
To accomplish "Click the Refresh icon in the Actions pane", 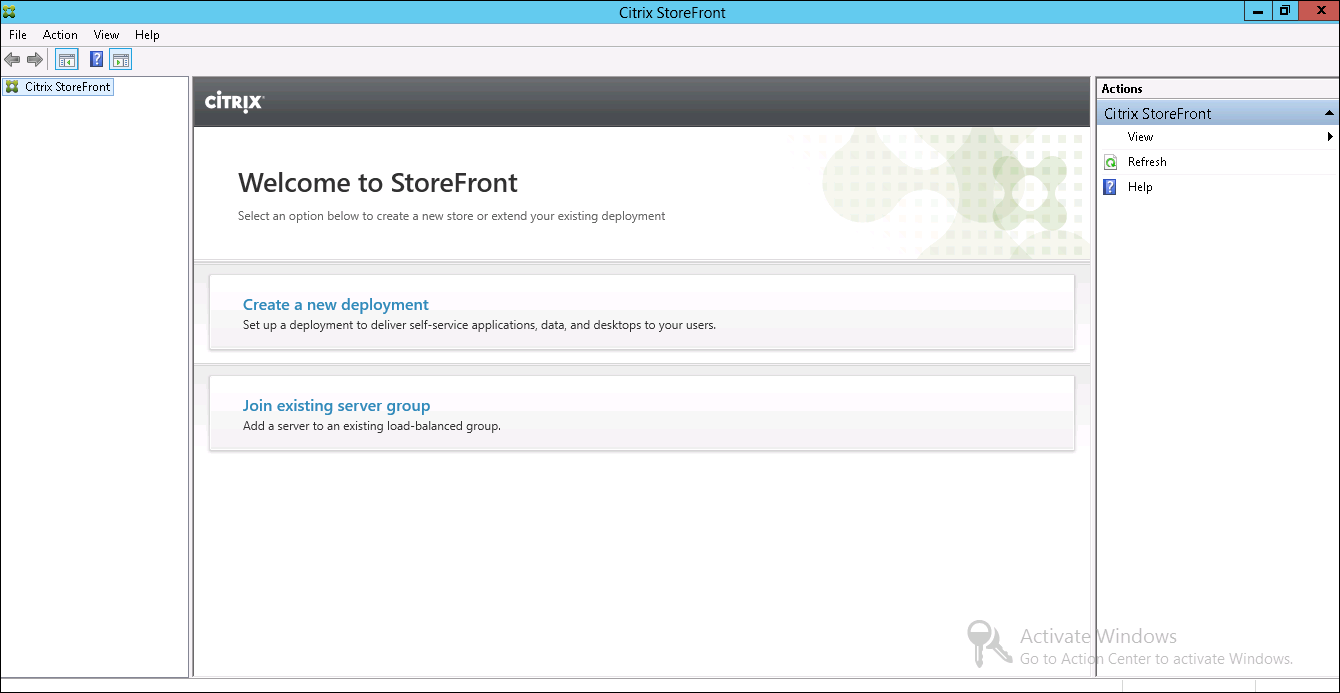I will tap(1112, 161).
